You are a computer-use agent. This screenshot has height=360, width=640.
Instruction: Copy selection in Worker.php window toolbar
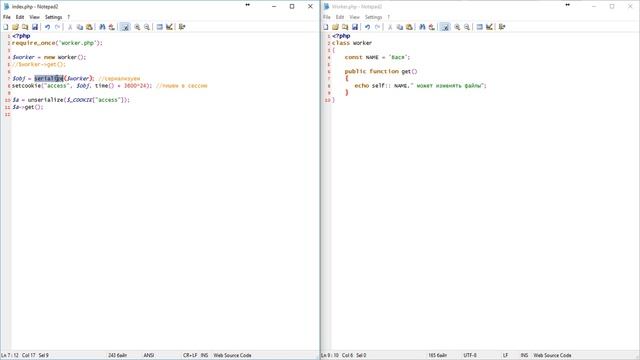tap(400, 27)
